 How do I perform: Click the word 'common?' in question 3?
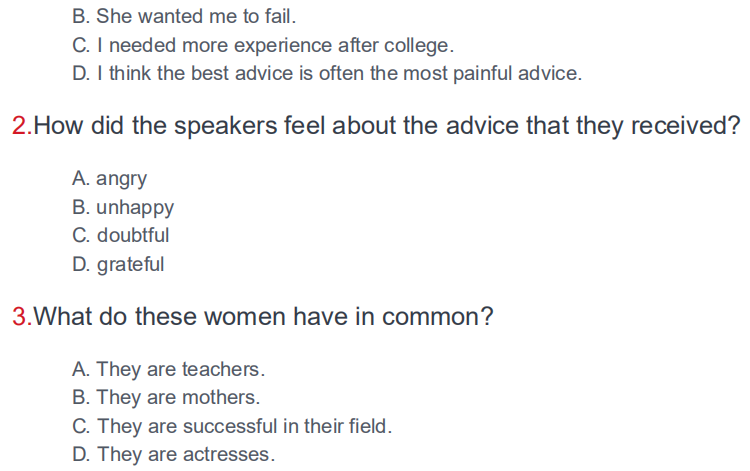point(437,317)
